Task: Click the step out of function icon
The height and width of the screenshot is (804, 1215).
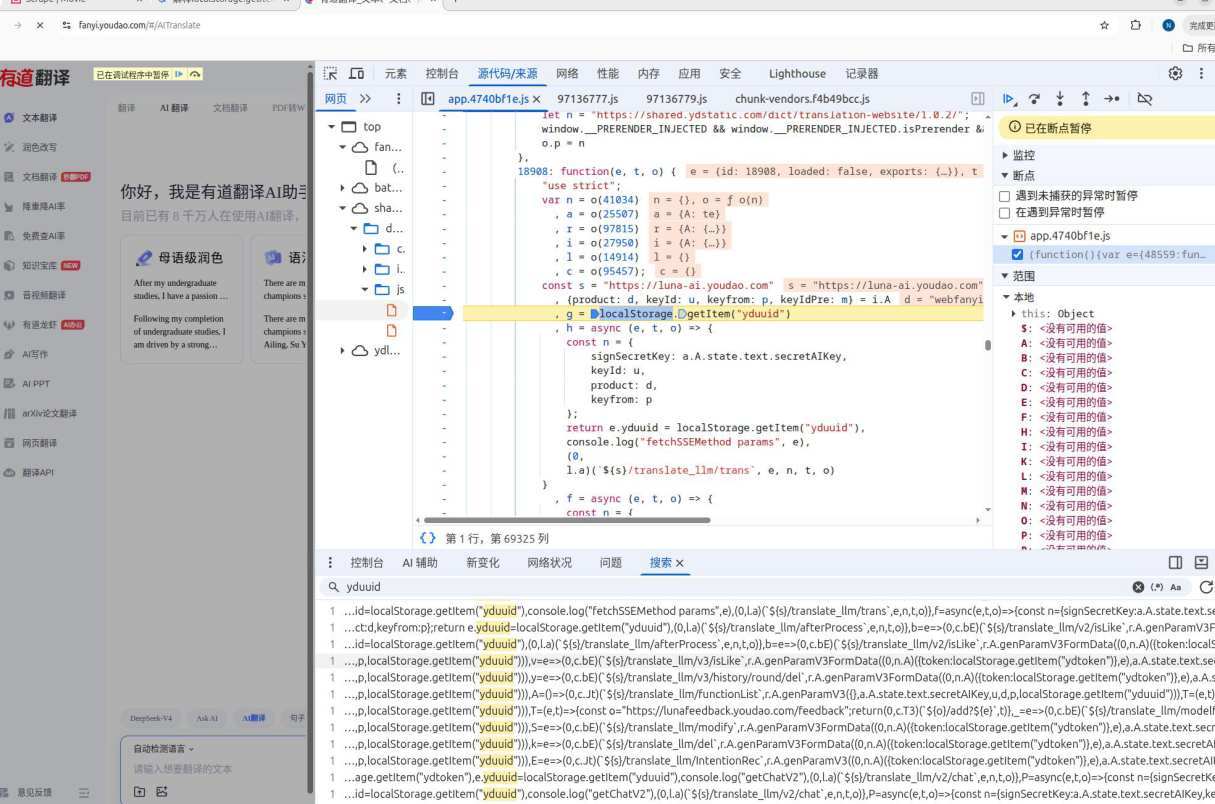Action: (1085, 99)
